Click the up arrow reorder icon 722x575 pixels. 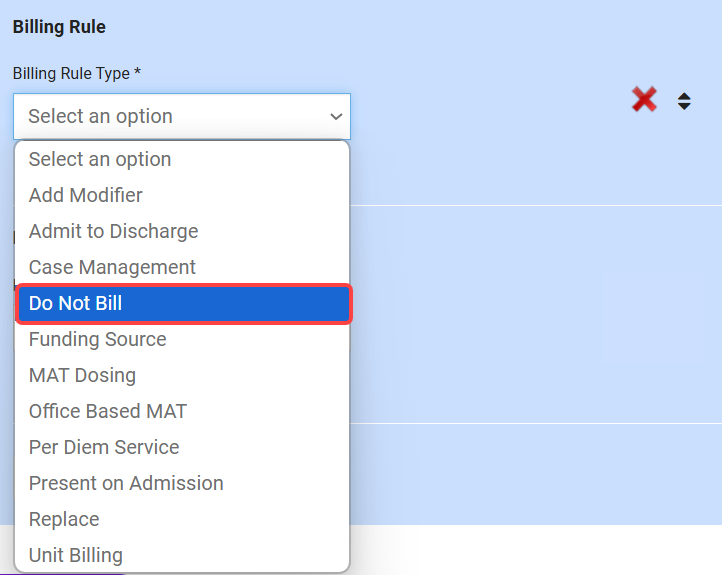[x=684, y=96]
